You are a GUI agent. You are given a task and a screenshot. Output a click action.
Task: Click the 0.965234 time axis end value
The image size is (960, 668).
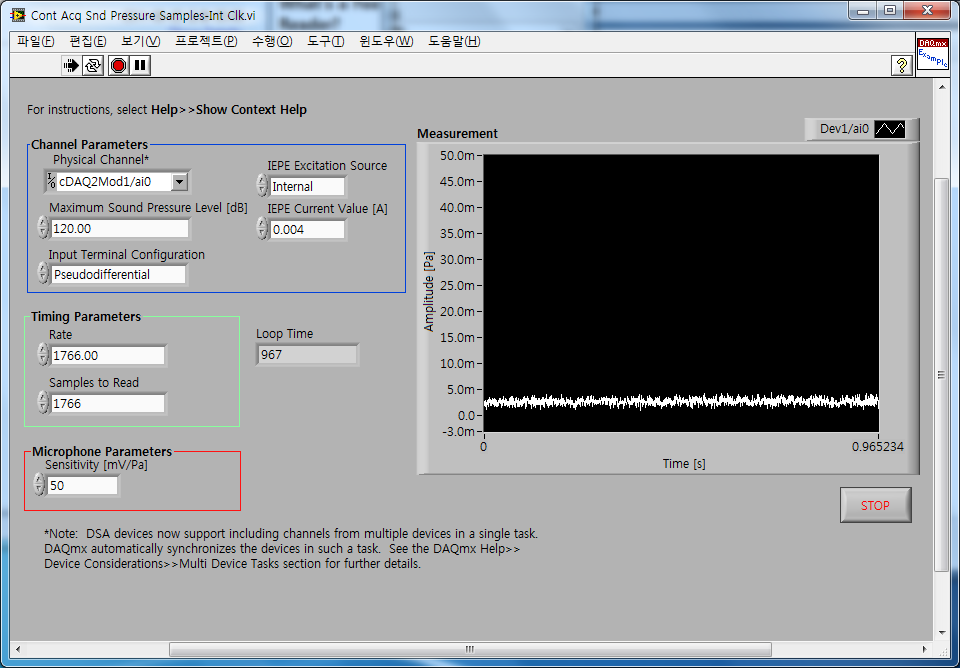tap(877, 446)
